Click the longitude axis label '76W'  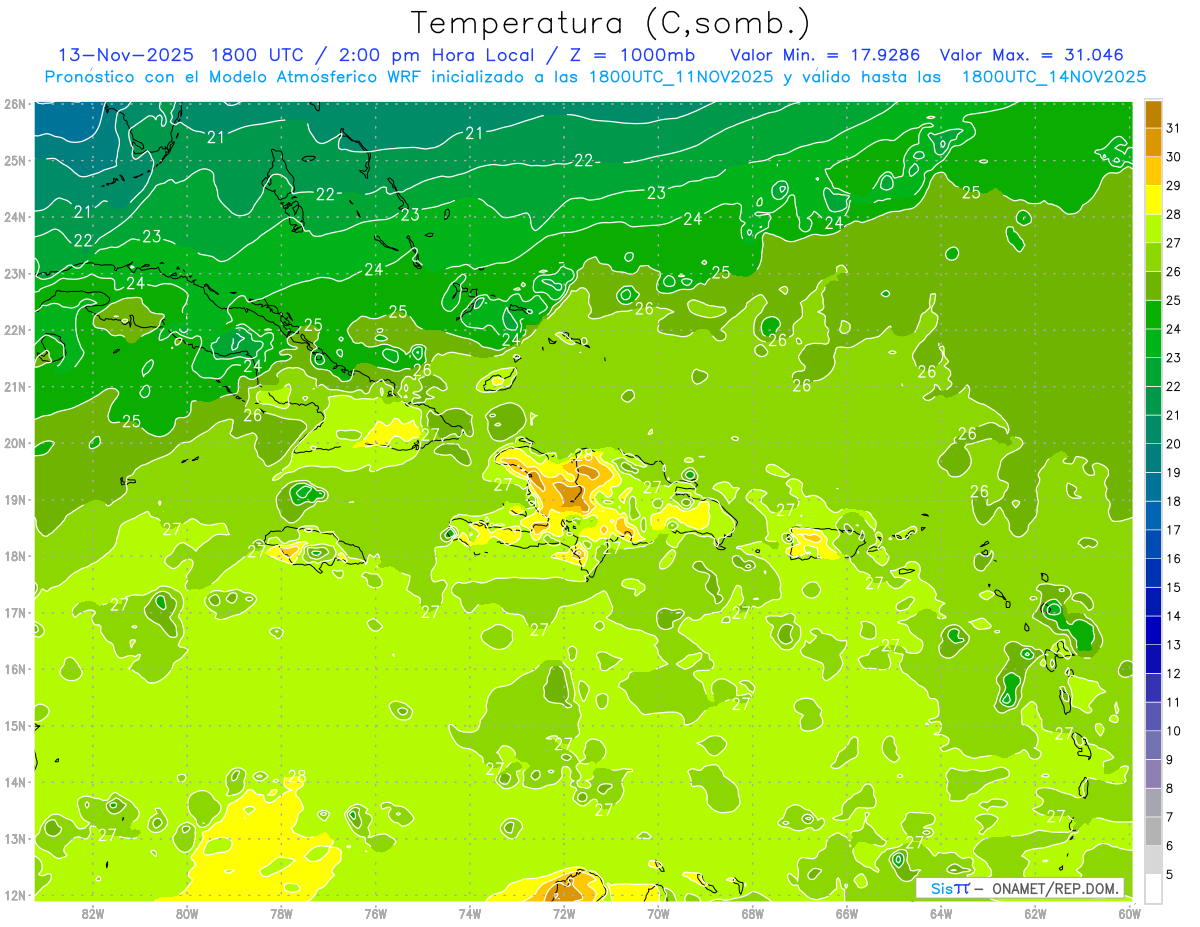376,913
